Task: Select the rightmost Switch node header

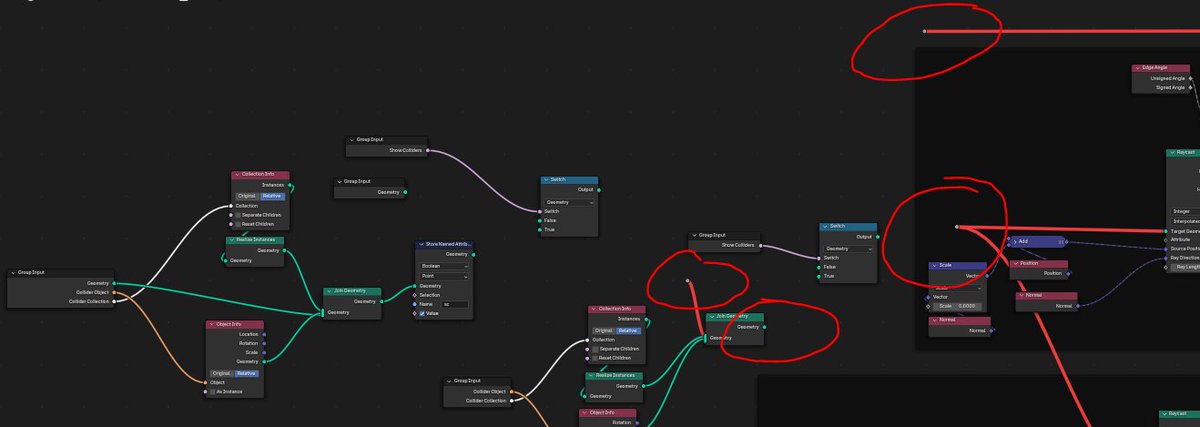Action: 848,227
